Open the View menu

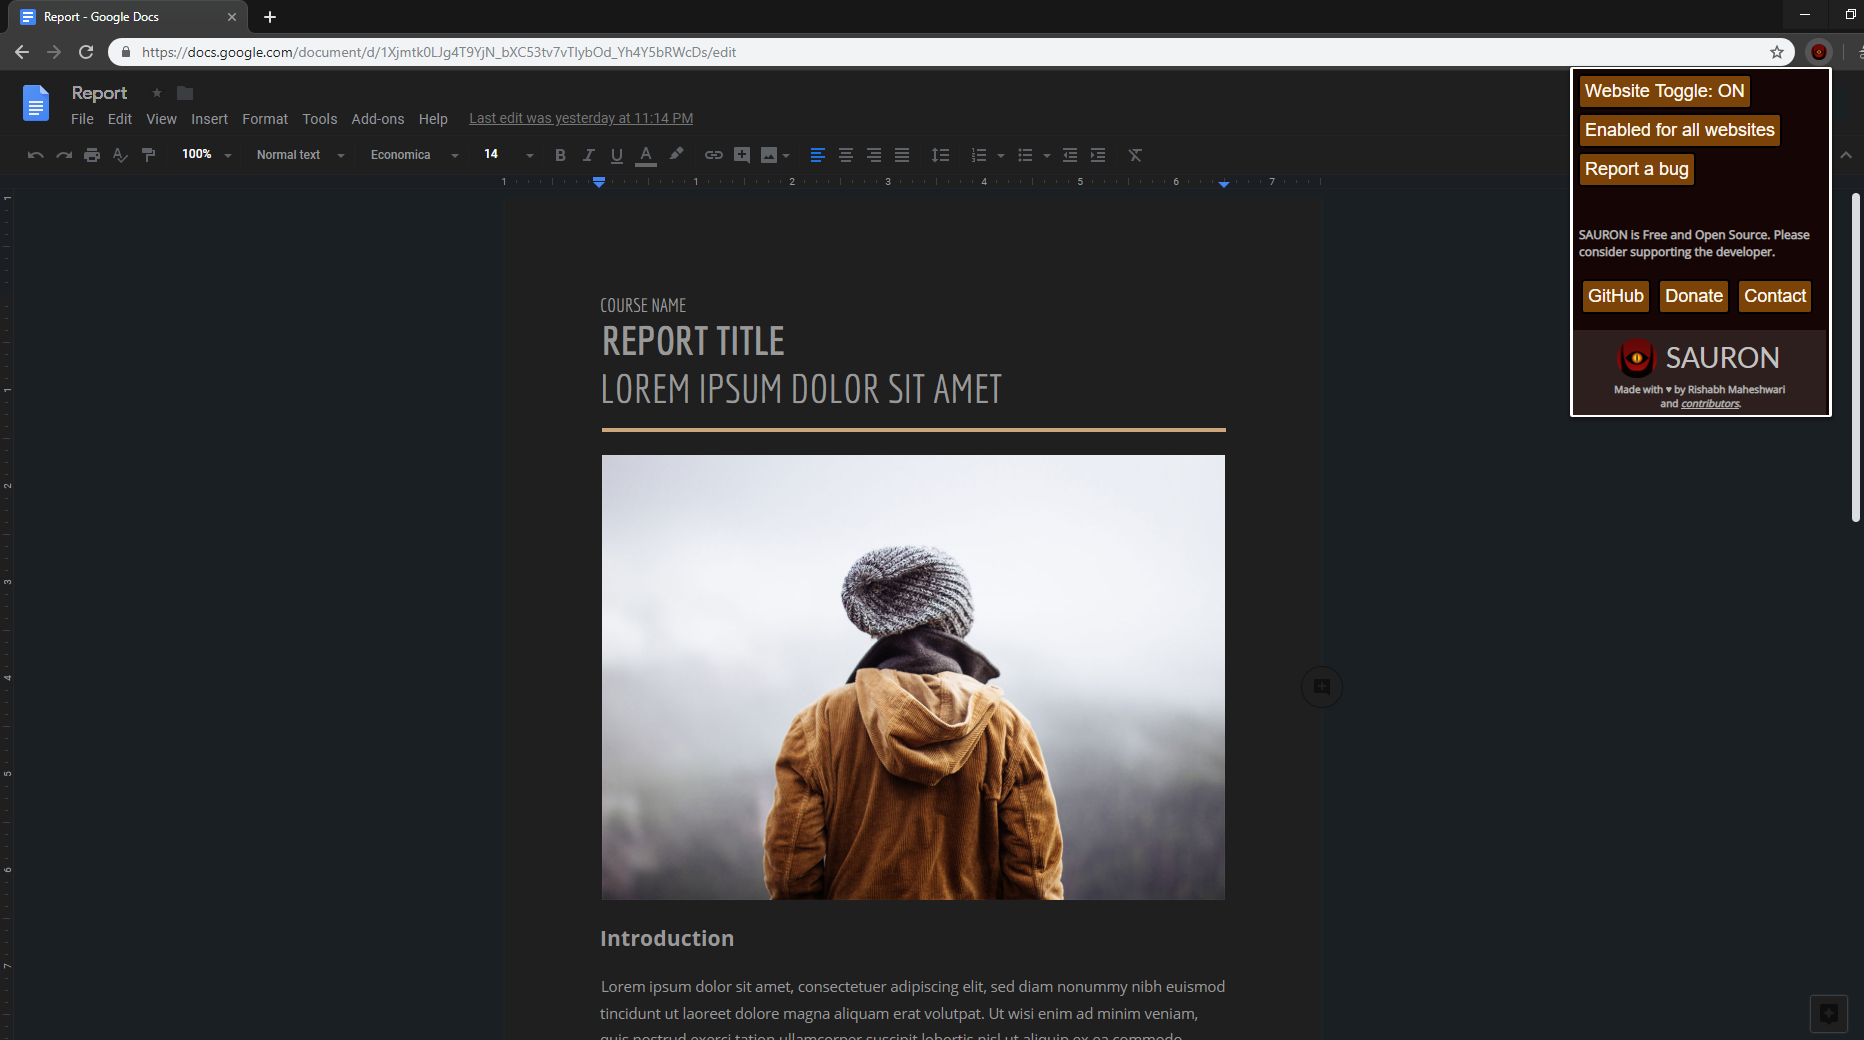click(161, 119)
